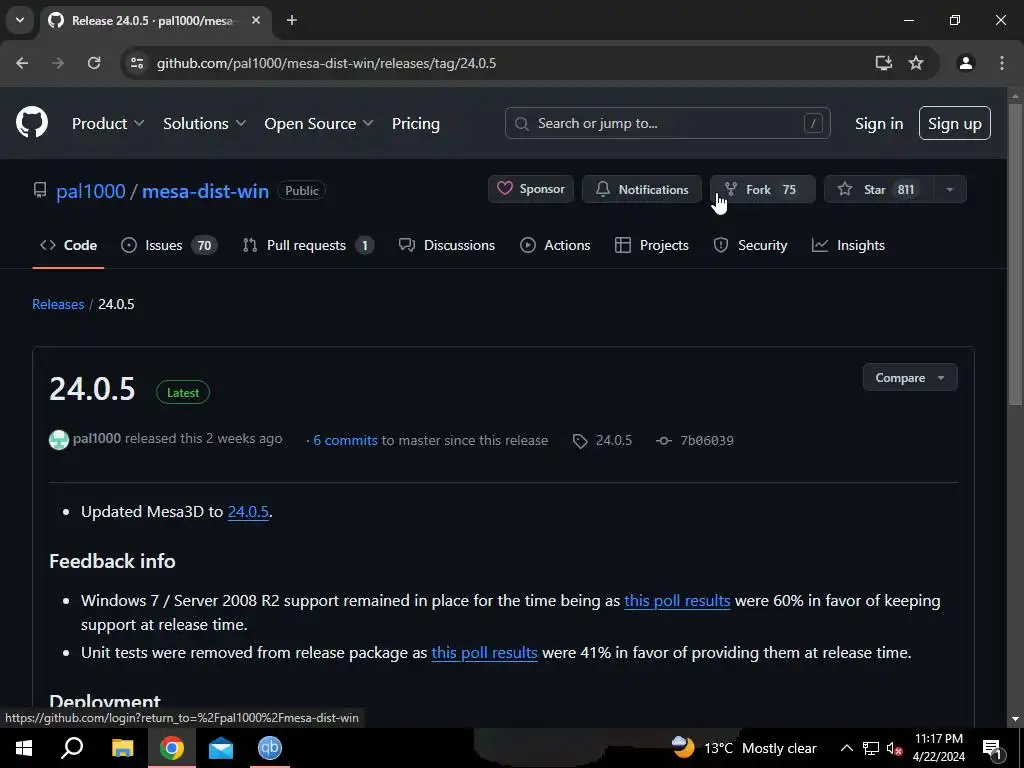Viewport: 1024px width, 768px height.
Task: Open the 6 commits link
Action: (345, 441)
